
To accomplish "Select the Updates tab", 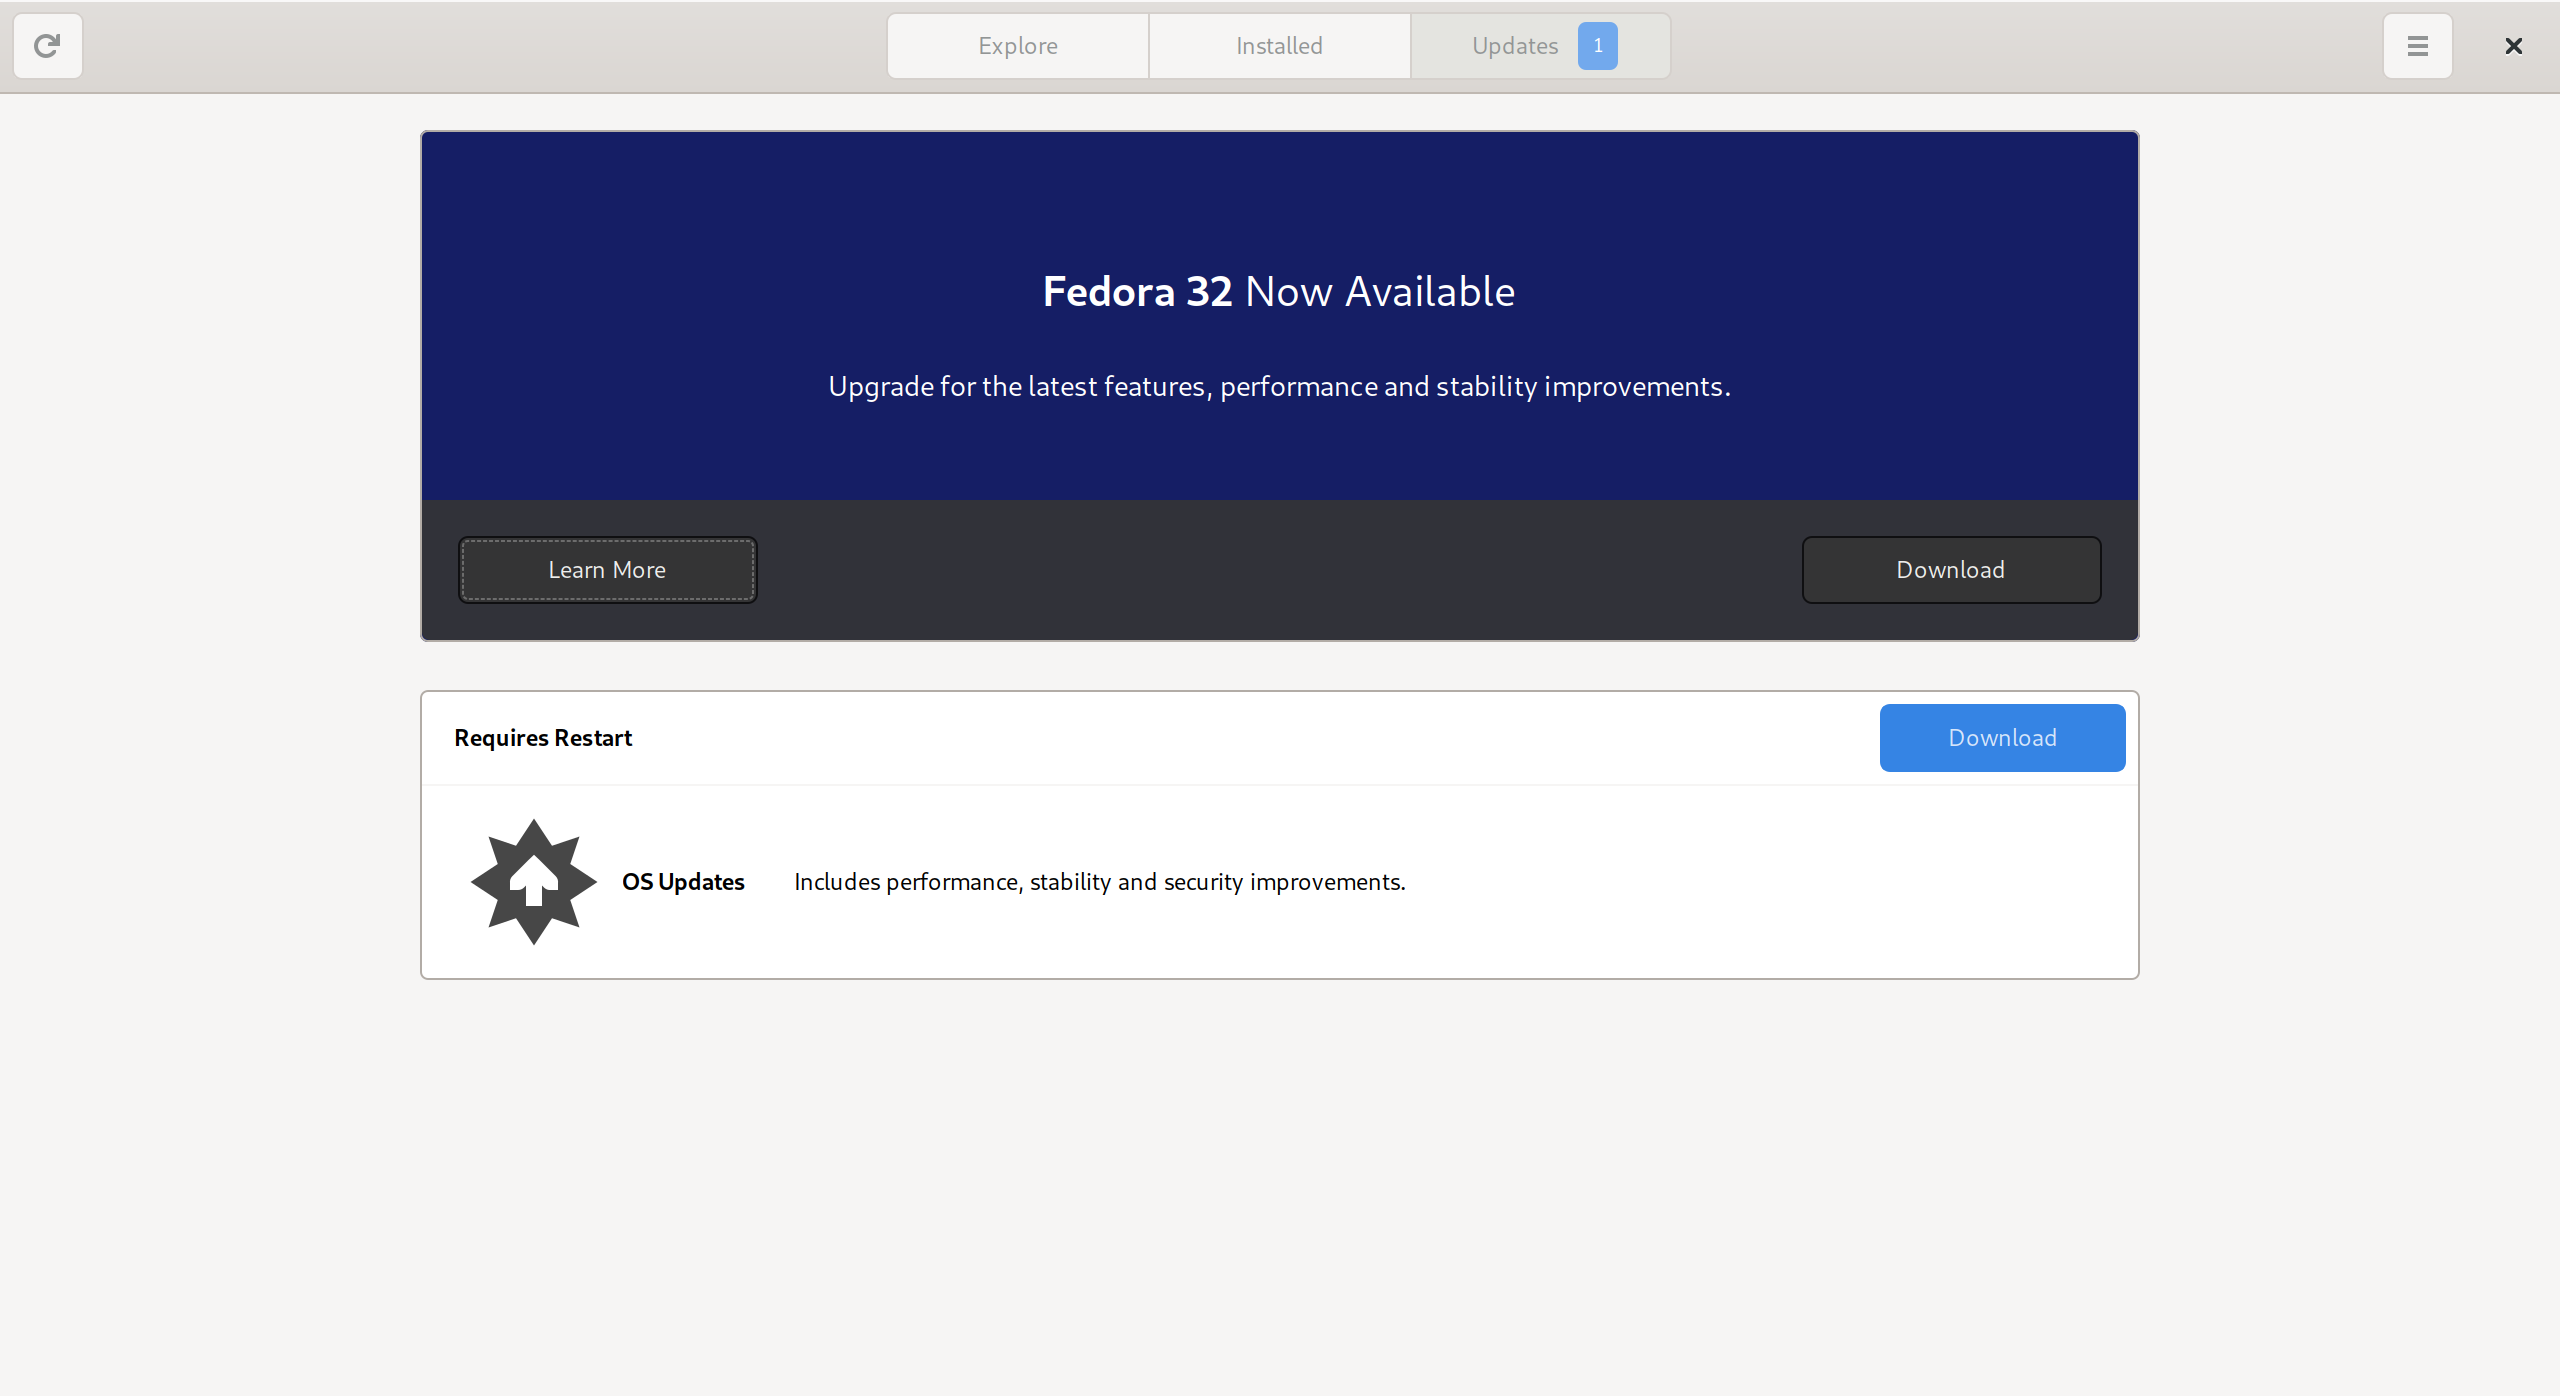I will pos(1540,46).
